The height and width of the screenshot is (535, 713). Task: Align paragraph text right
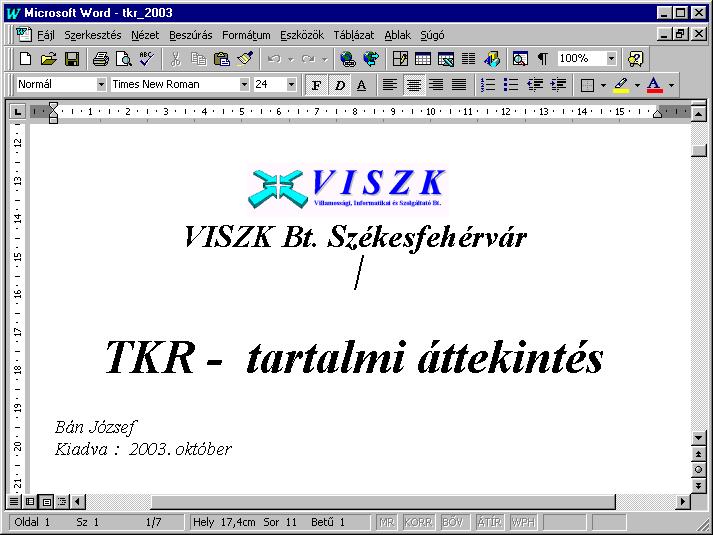[x=436, y=85]
